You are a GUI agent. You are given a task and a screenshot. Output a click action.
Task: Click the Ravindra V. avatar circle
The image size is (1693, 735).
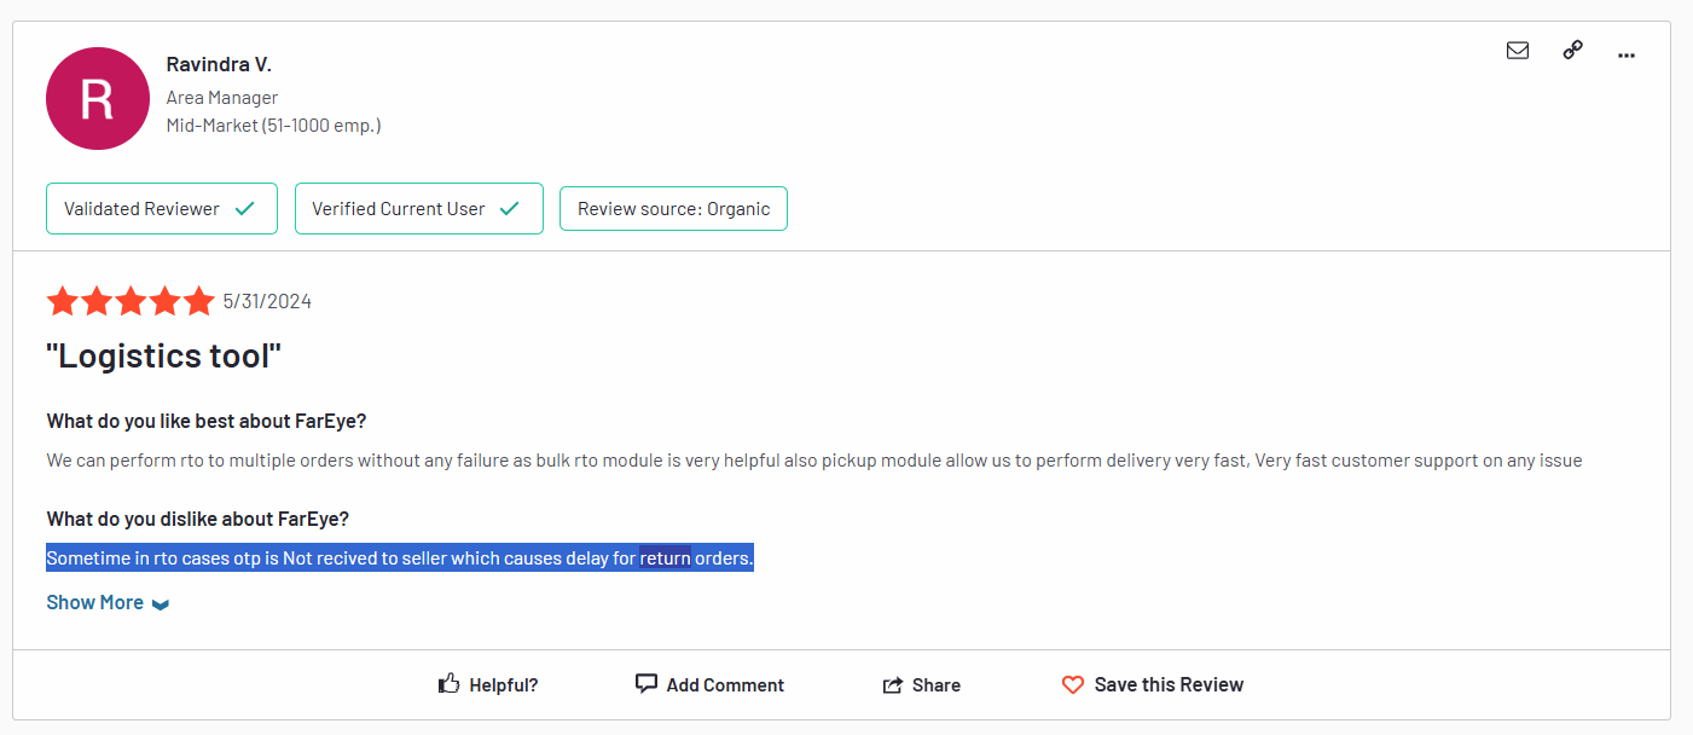point(98,99)
